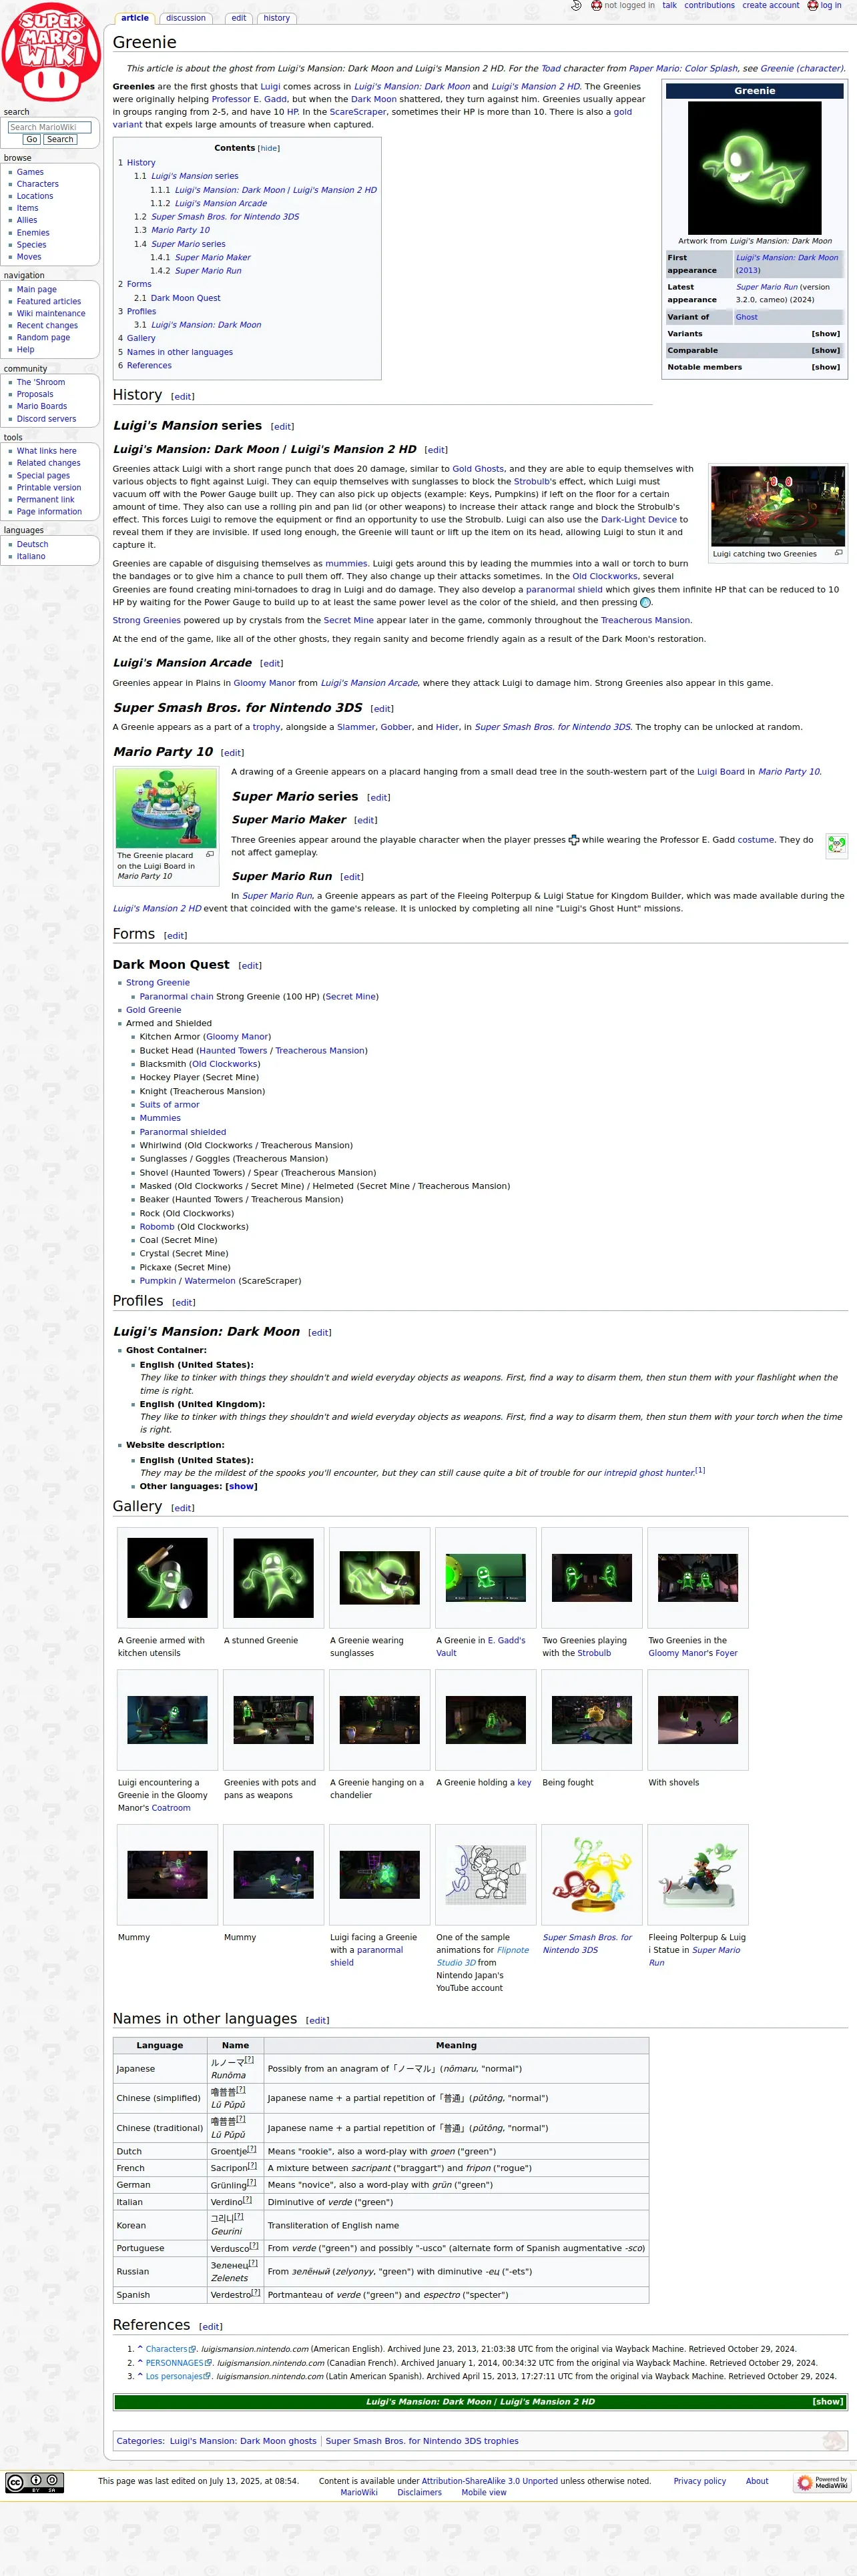This screenshot has height=2576, width=857.
Task: Open the Flipnote sample animation image
Action: pyautogui.click(x=486, y=1875)
